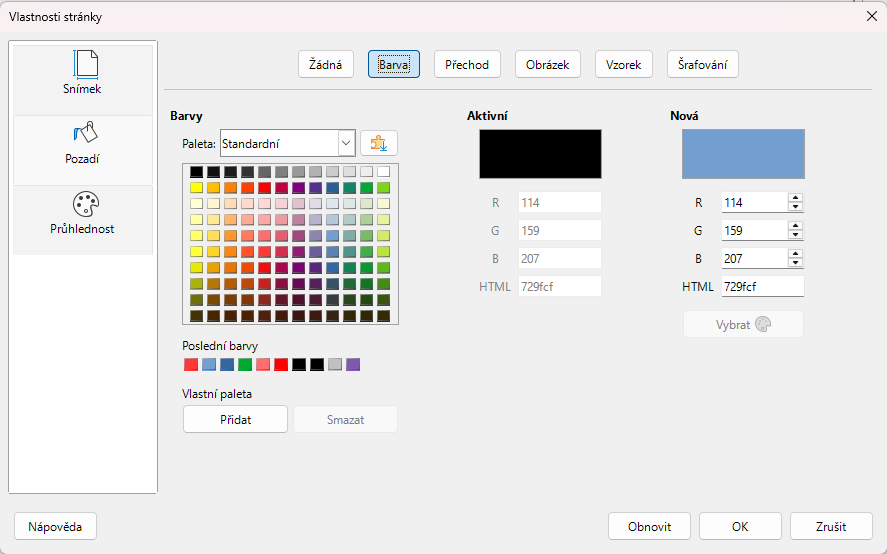
Task: Open the Průhlednost tab with palette icon
Action: pyautogui.click(x=83, y=220)
